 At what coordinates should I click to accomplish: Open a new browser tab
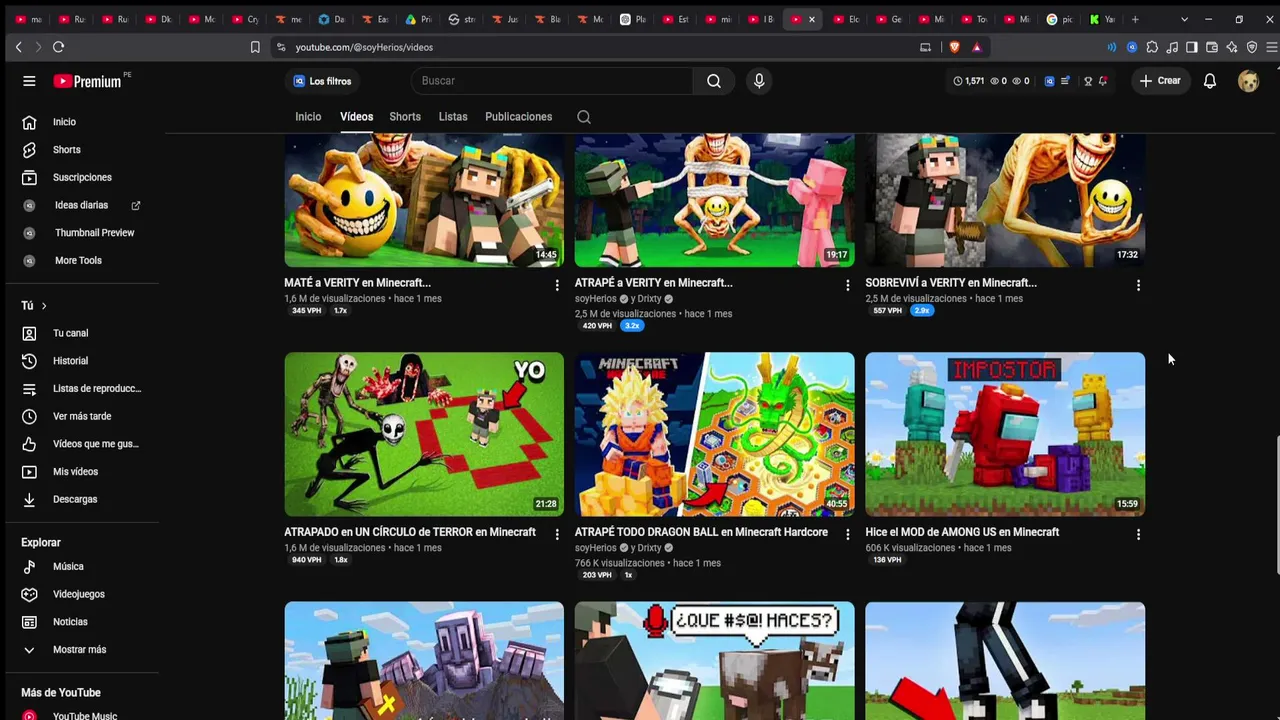click(x=1135, y=19)
